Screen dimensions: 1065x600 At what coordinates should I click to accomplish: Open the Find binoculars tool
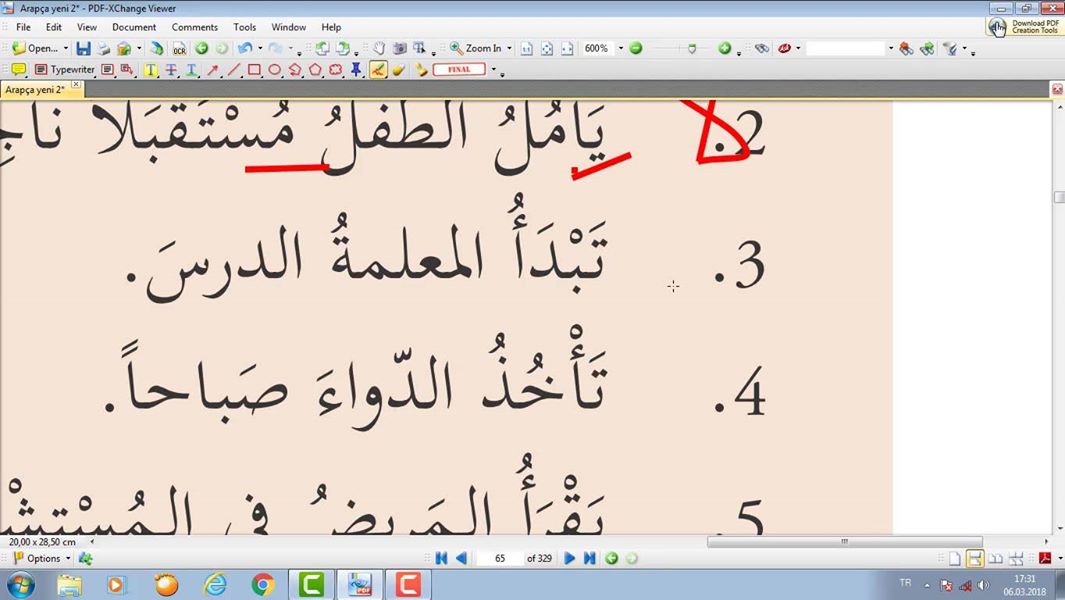click(x=762, y=48)
